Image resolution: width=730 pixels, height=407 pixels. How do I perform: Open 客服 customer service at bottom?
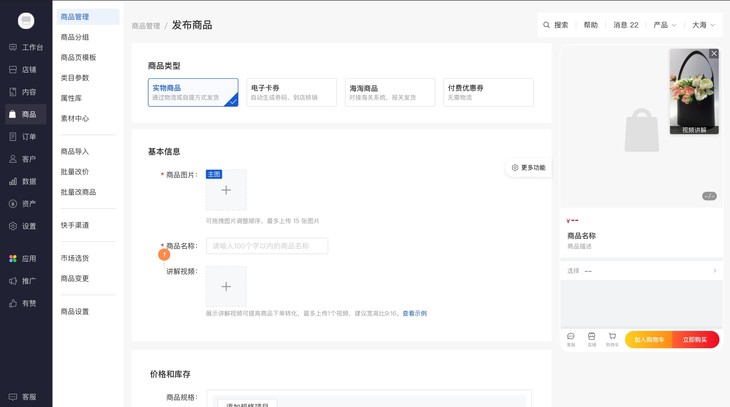(26, 397)
